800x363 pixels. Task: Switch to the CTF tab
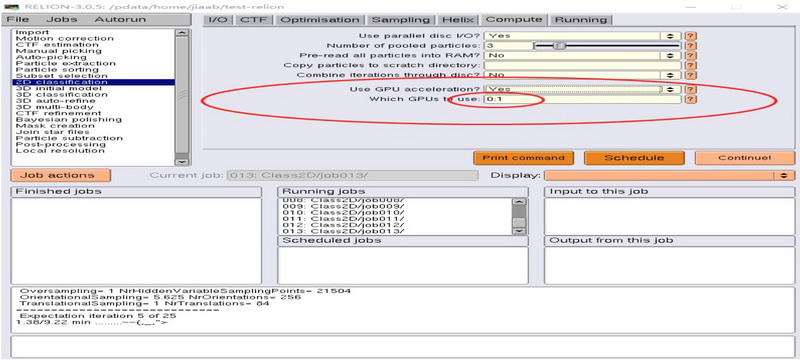[254, 20]
